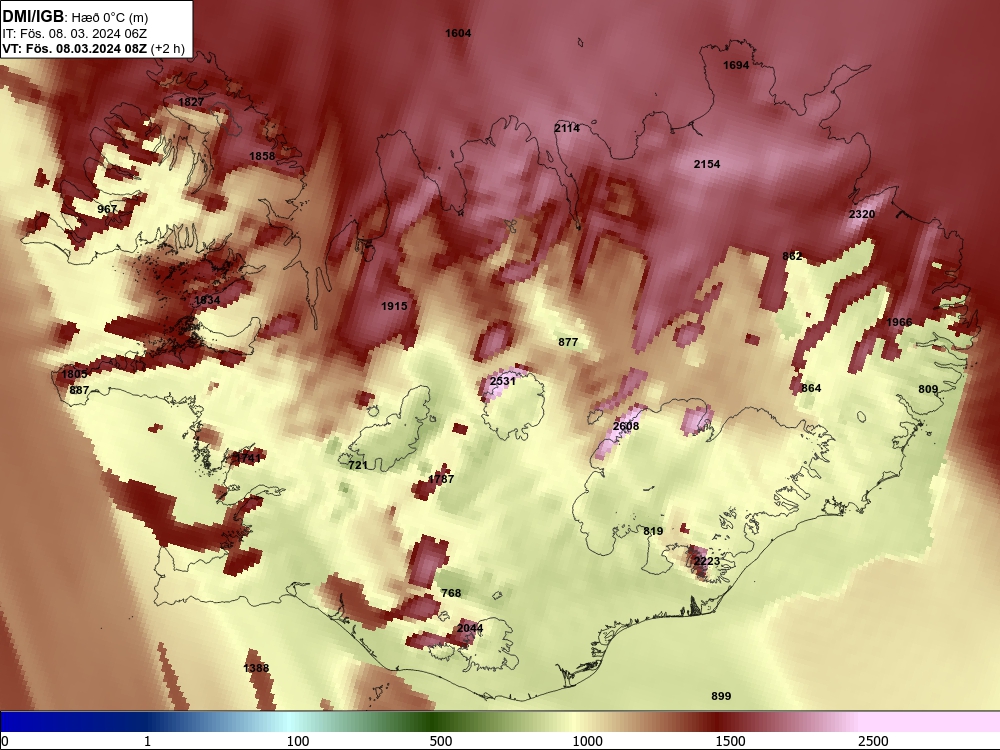Select the legend tick label 100
This screenshot has width=1000, height=750.
coord(298,741)
